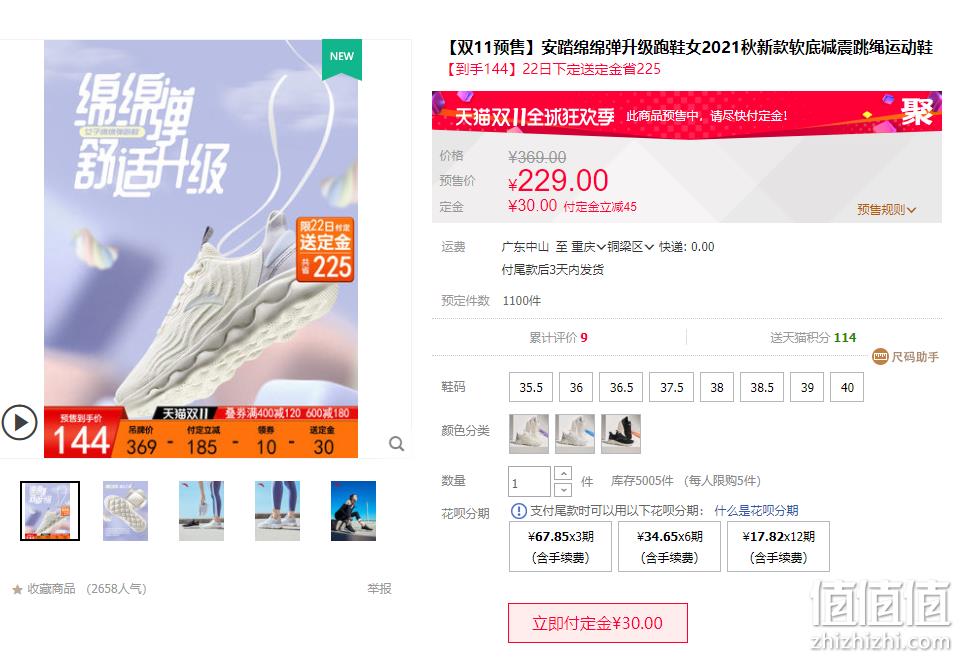
Task: Click the star icon to favorite product
Action: click(x=17, y=589)
